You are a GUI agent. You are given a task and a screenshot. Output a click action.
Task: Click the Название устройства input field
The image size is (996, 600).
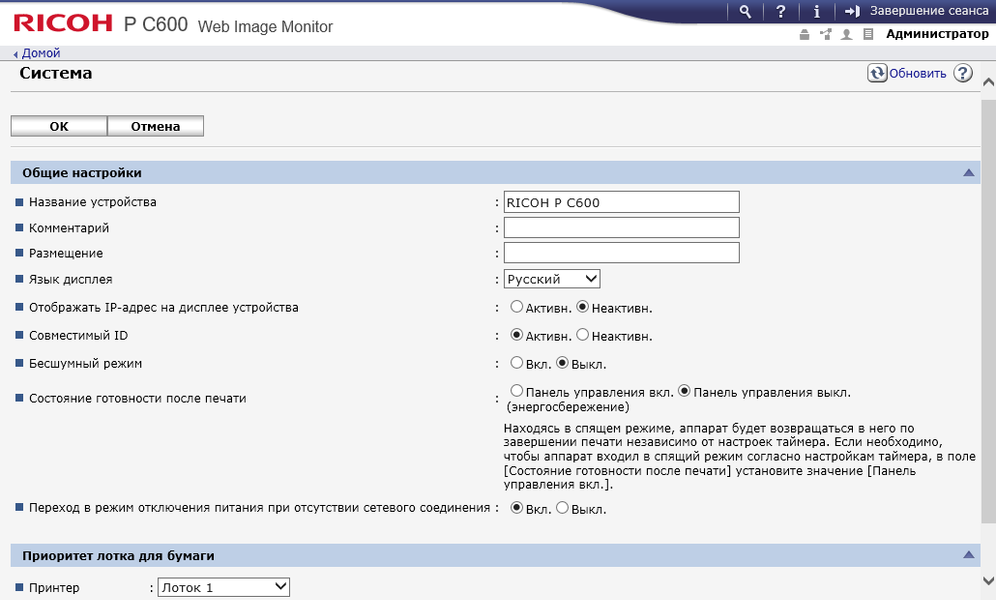pos(621,202)
